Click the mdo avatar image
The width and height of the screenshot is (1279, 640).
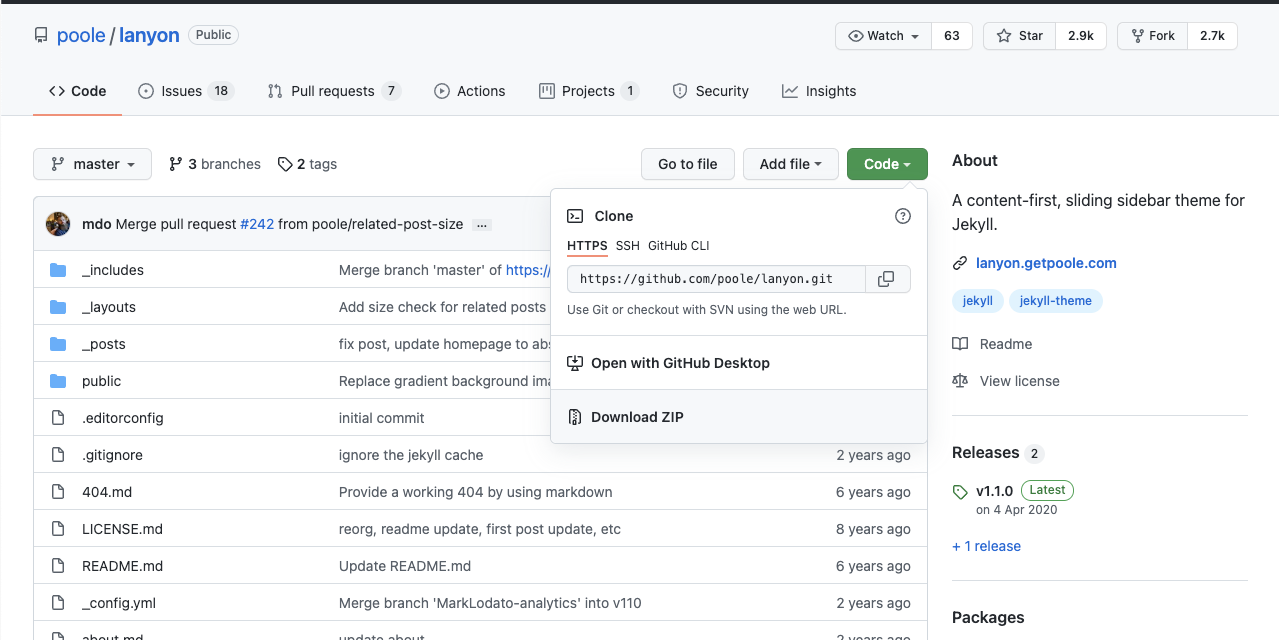[x=58, y=224]
